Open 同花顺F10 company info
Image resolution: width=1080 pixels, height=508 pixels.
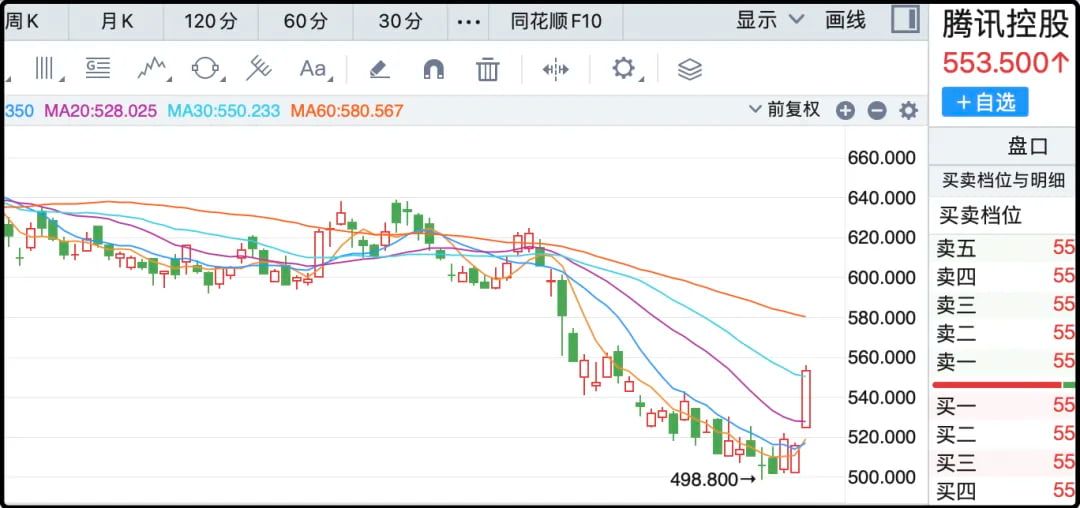point(556,20)
